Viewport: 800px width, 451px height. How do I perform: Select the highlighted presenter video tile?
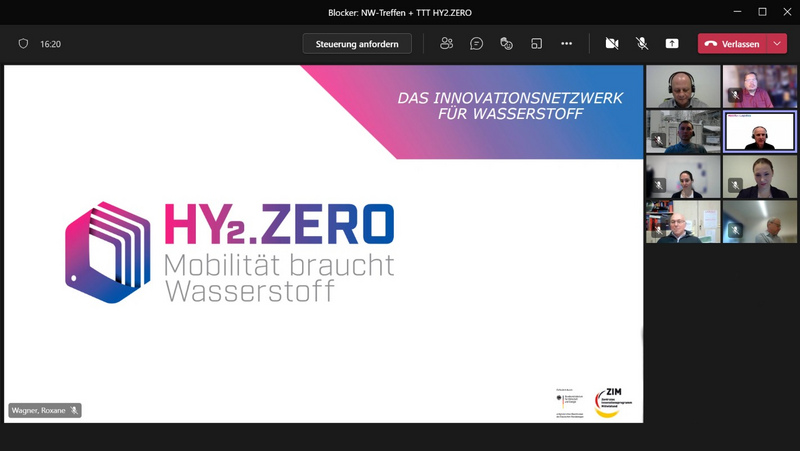[760, 132]
